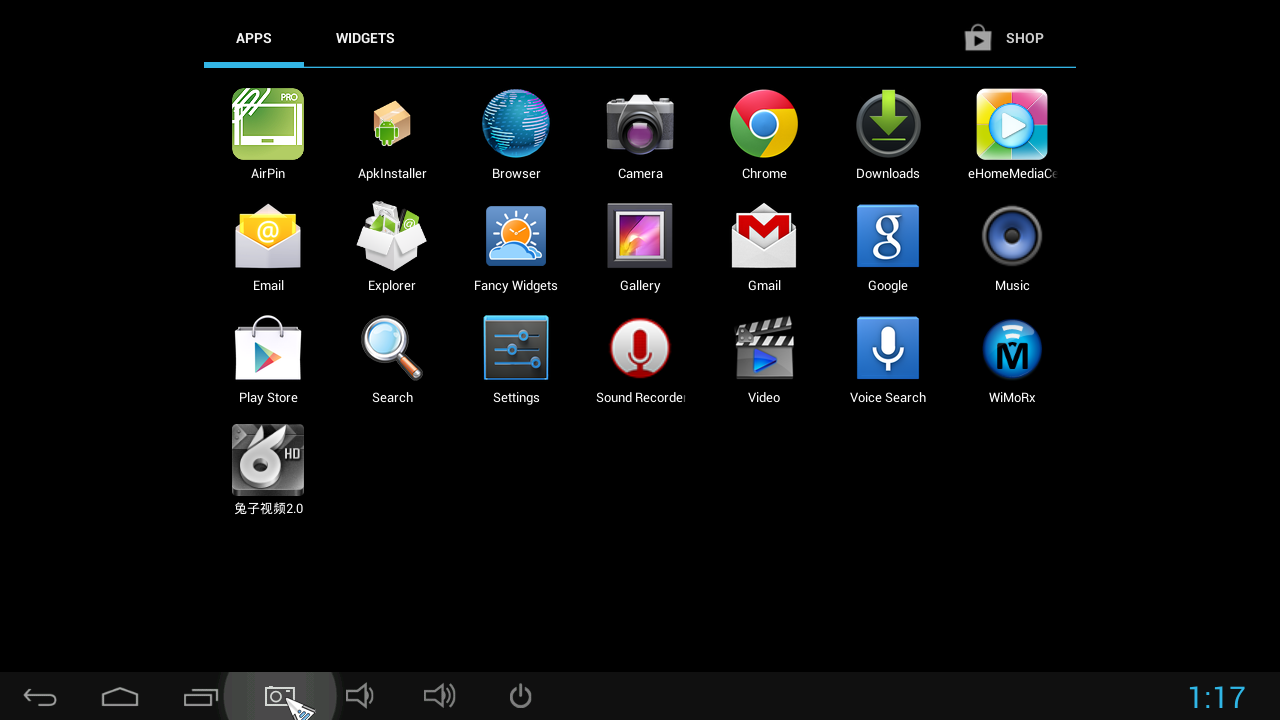Switch to the WIDGETS tab
This screenshot has width=1280, height=720.
coord(365,38)
